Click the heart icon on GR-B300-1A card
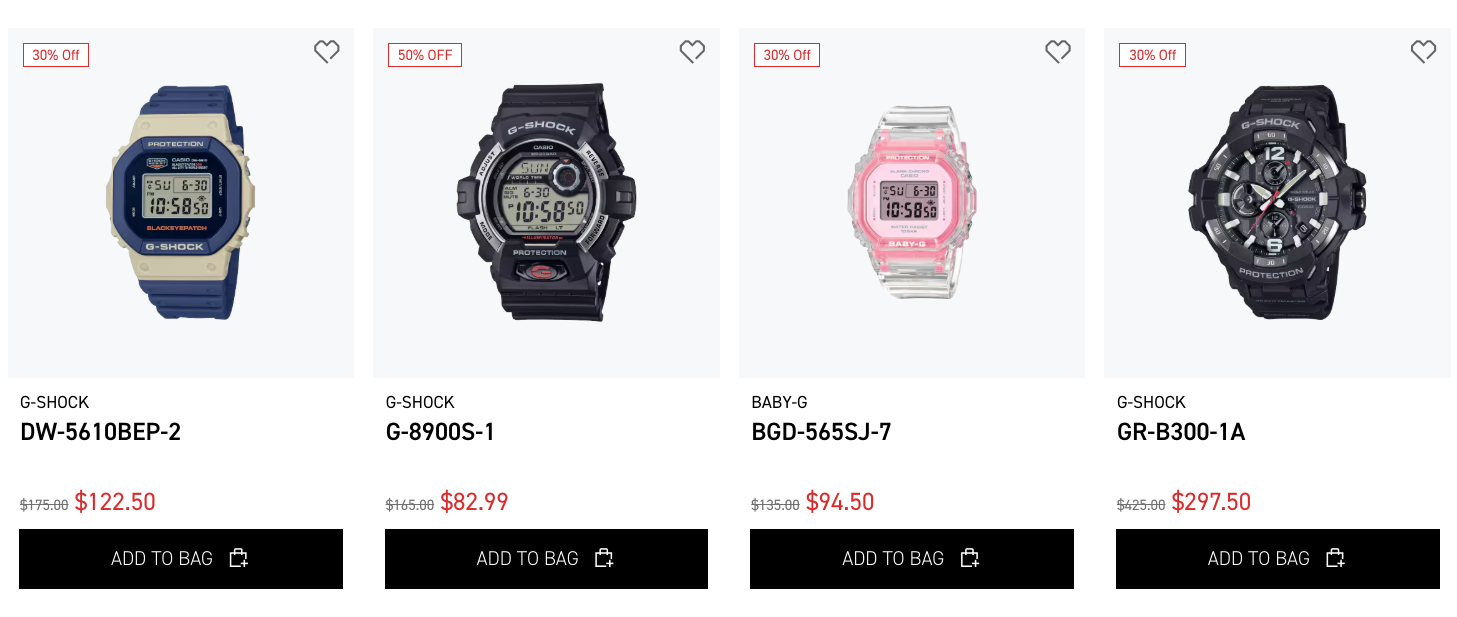Viewport: 1457px width, 617px height. (x=1423, y=52)
